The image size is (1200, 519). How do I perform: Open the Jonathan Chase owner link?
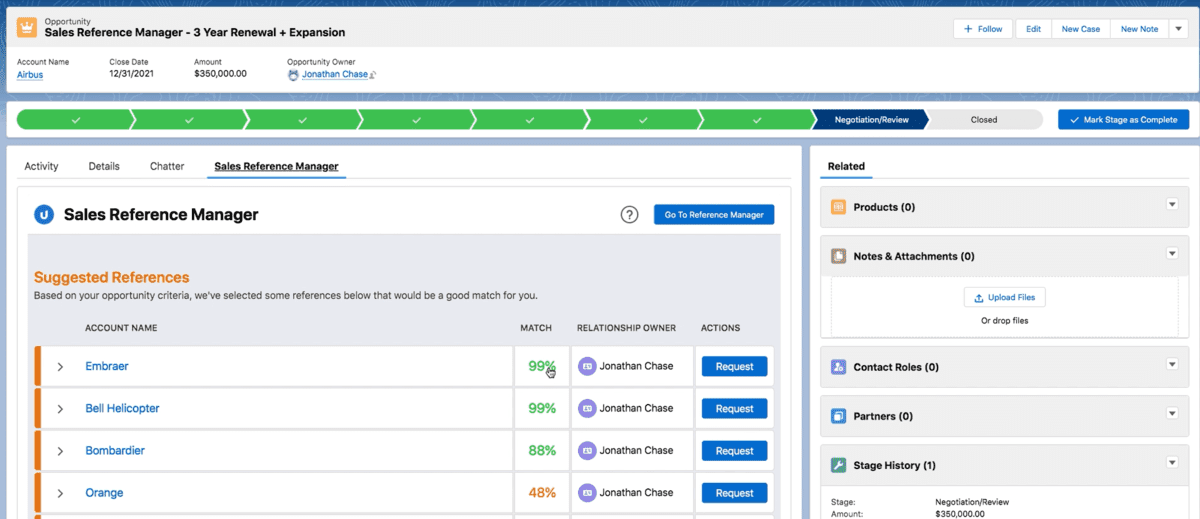click(x=334, y=74)
